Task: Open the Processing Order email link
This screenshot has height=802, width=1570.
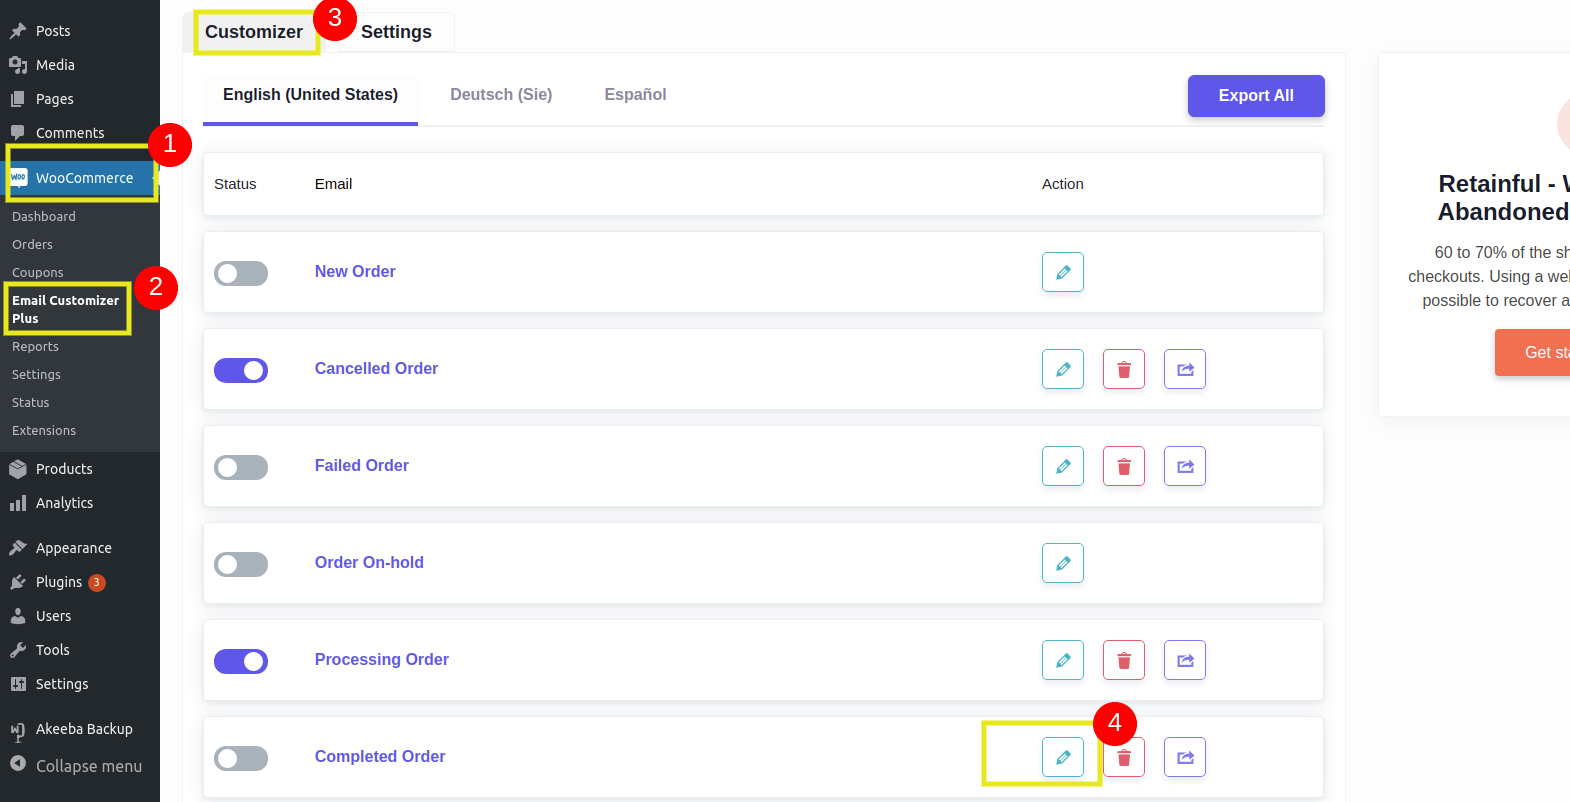Action: coord(382,660)
